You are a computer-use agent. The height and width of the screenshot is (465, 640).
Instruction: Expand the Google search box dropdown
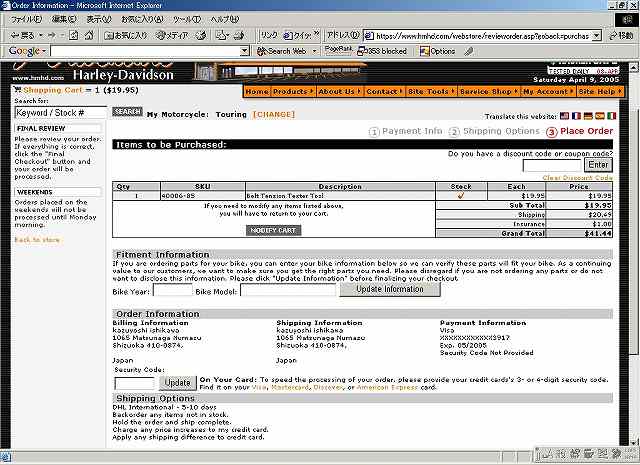pyautogui.click(x=245, y=51)
